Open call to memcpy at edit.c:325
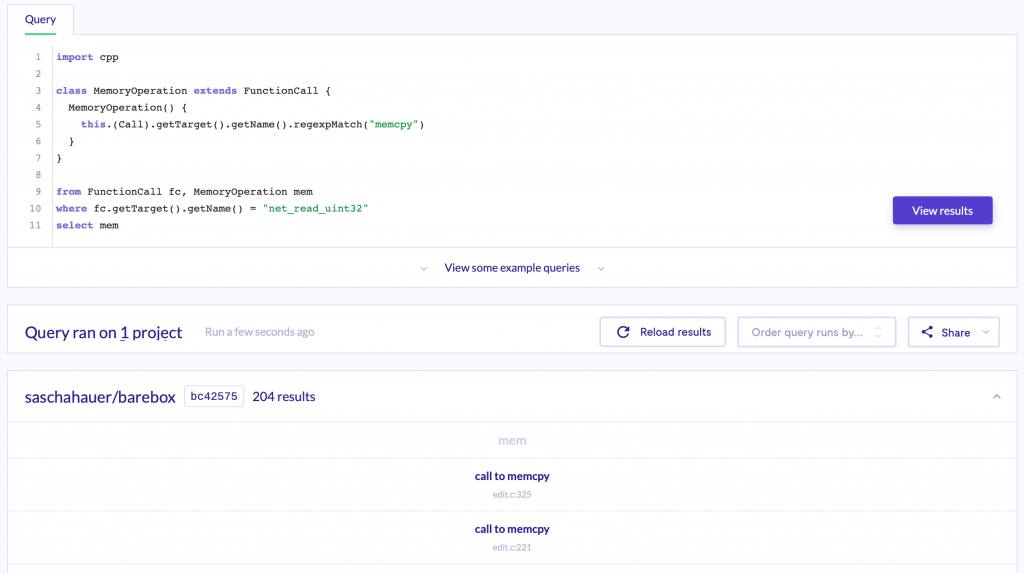The width and height of the screenshot is (1024, 573). pos(512,476)
